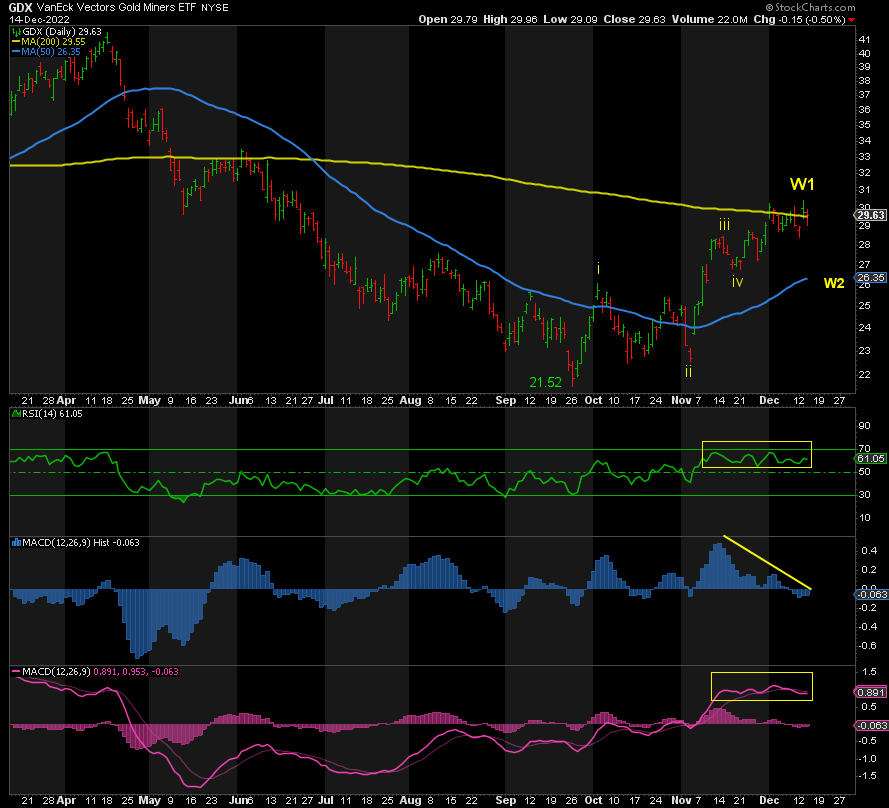Click the 30 level on the RSI axis
The image size is (889, 808).
[x=865, y=495]
